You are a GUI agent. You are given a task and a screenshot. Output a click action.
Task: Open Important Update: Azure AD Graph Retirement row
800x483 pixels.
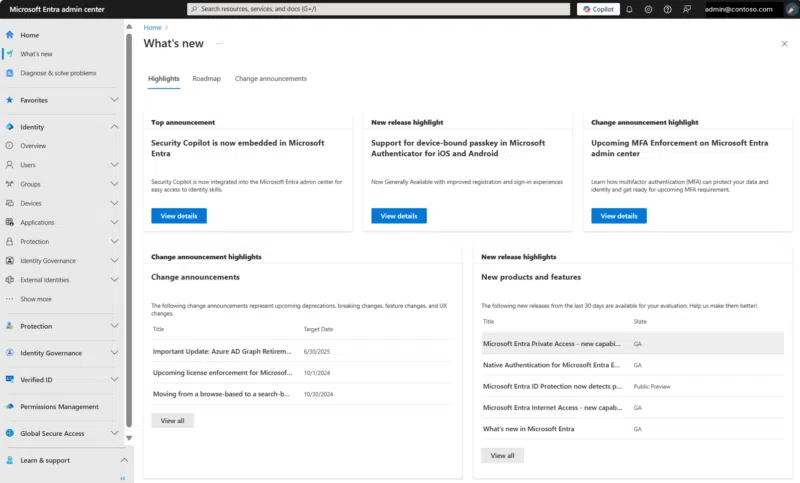(302, 351)
